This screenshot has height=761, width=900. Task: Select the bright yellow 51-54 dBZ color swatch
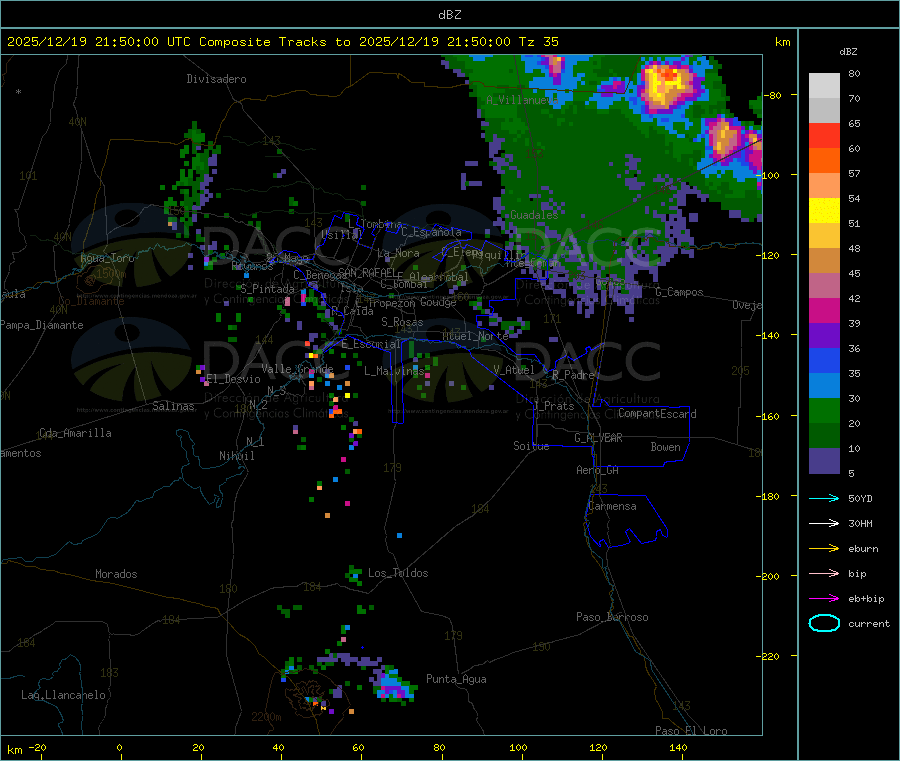pyautogui.click(x=824, y=211)
